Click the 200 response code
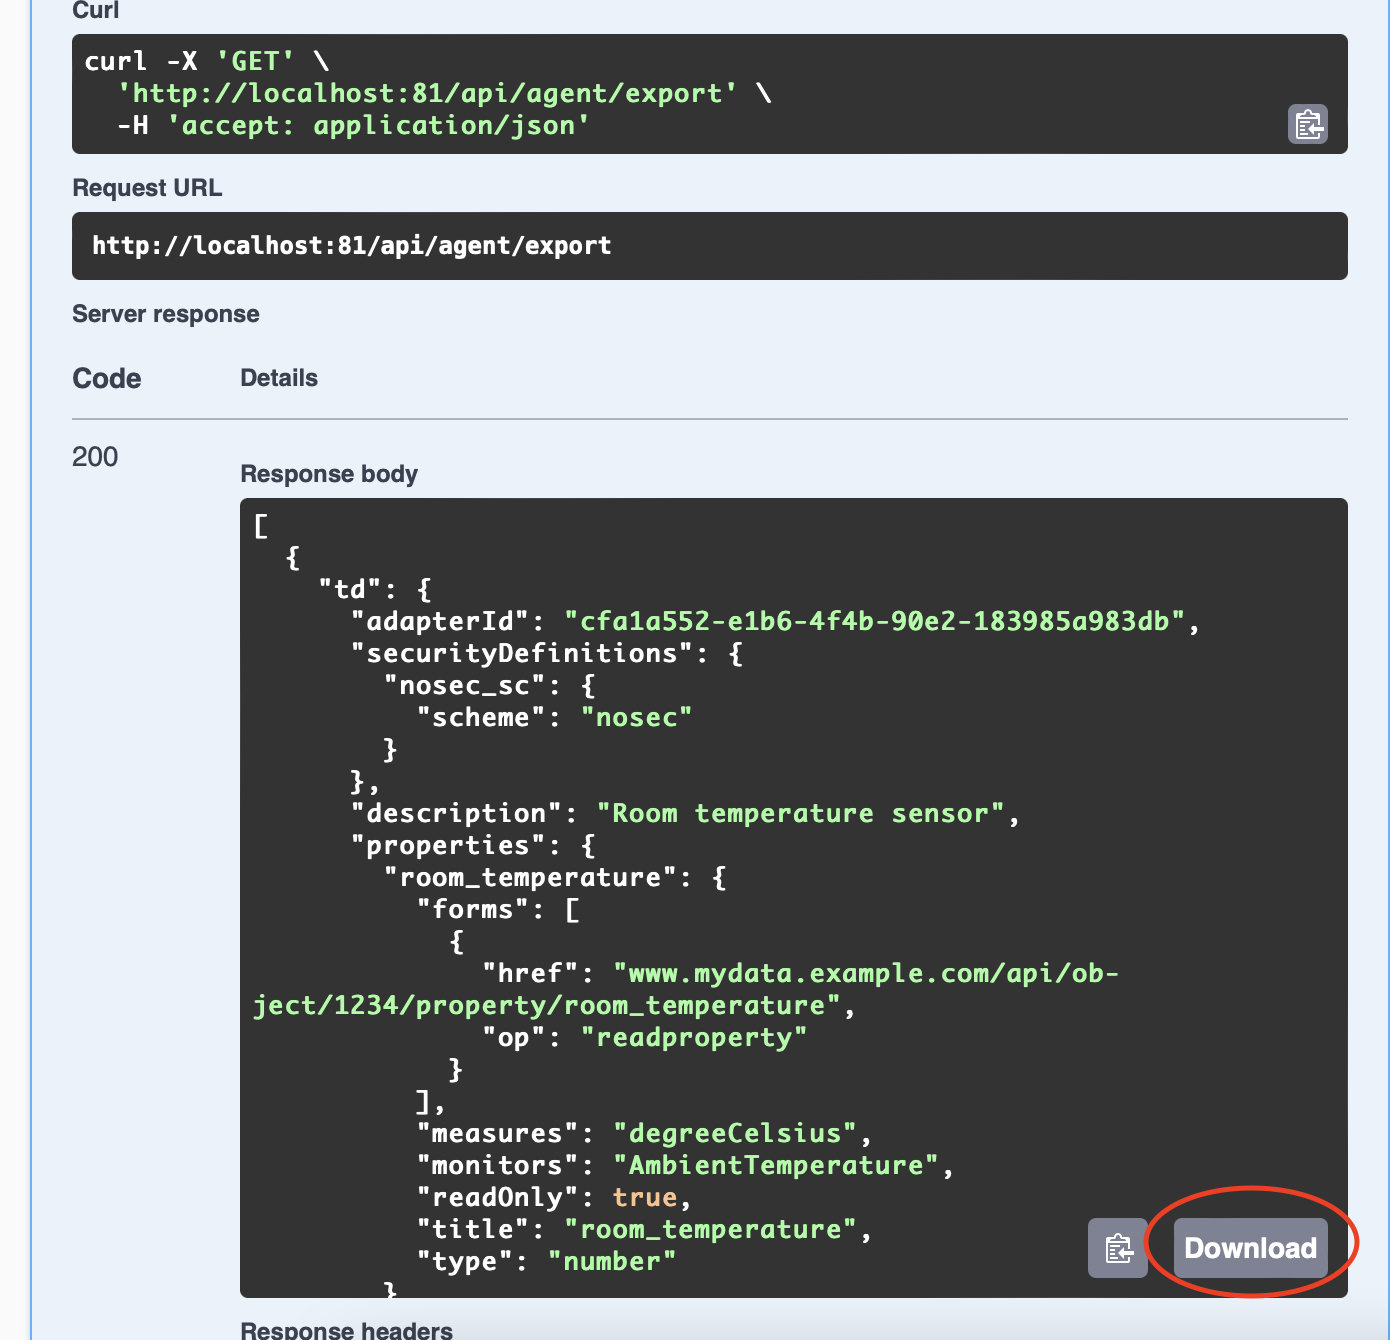Image resolution: width=1390 pixels, height=1340 pixels. pyautogui.click(x=95, y=457)
